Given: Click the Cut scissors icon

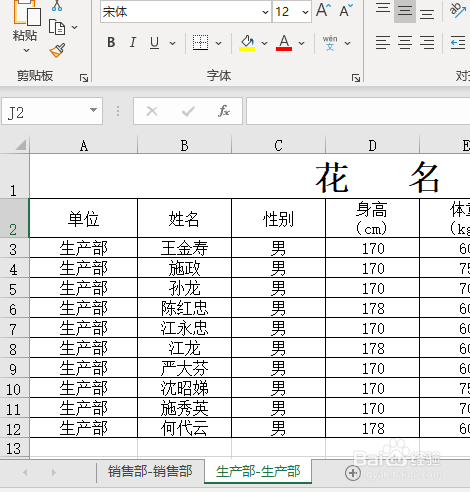Looking at the screenshot, I should coord(57,6).
